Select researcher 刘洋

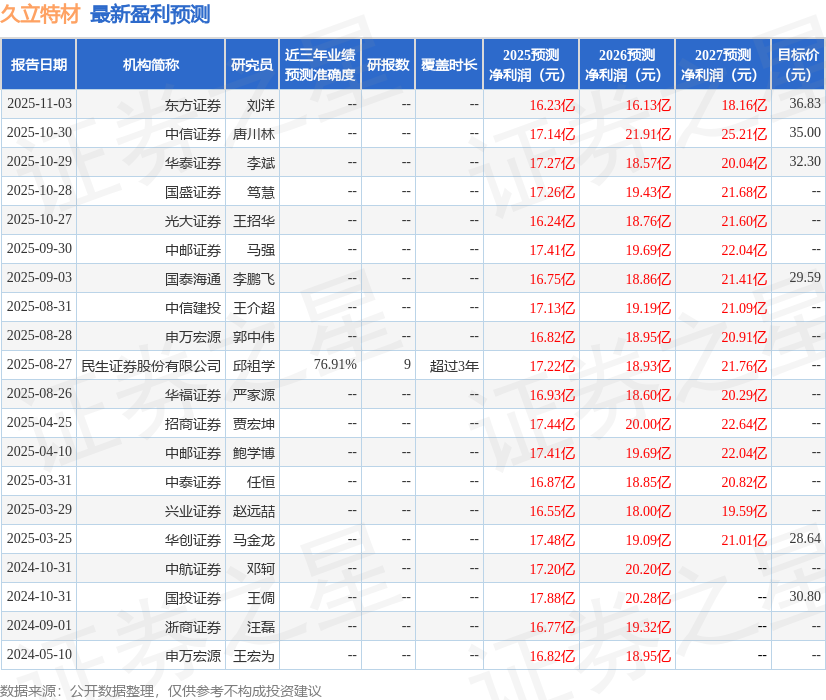click(x=259, y=104)
